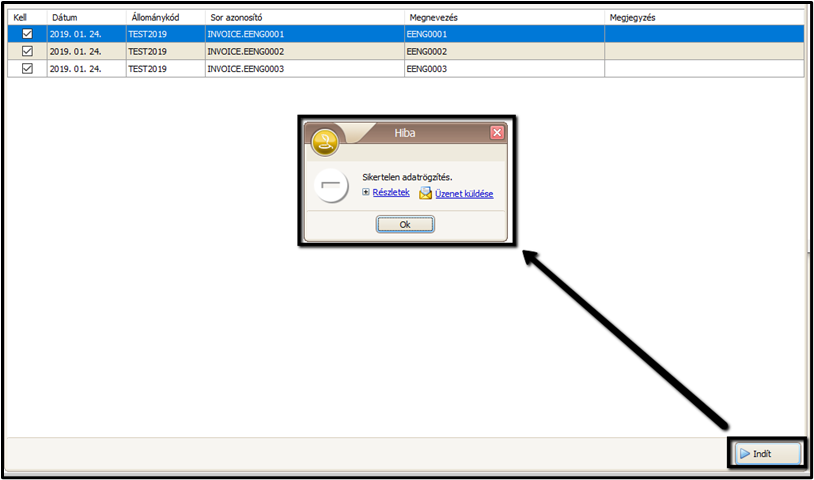814x480 pixels.
Task: Sort by the Kell column header
Action: point(28,18)
